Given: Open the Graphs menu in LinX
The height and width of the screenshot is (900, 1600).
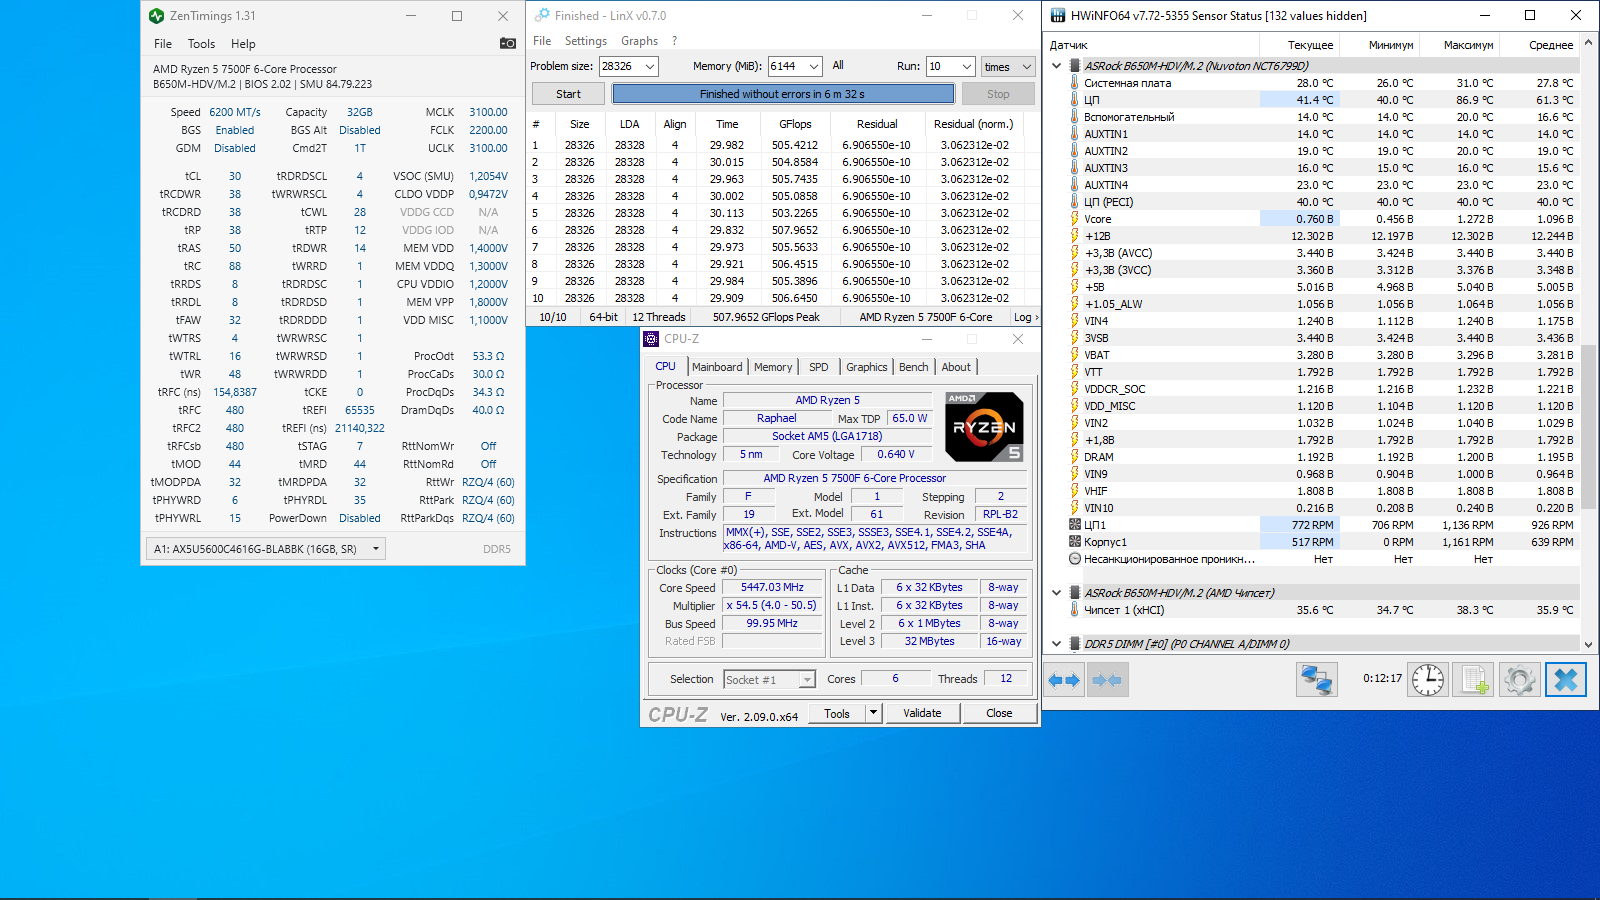Looking at the screenshot, I should click(639, 41).
